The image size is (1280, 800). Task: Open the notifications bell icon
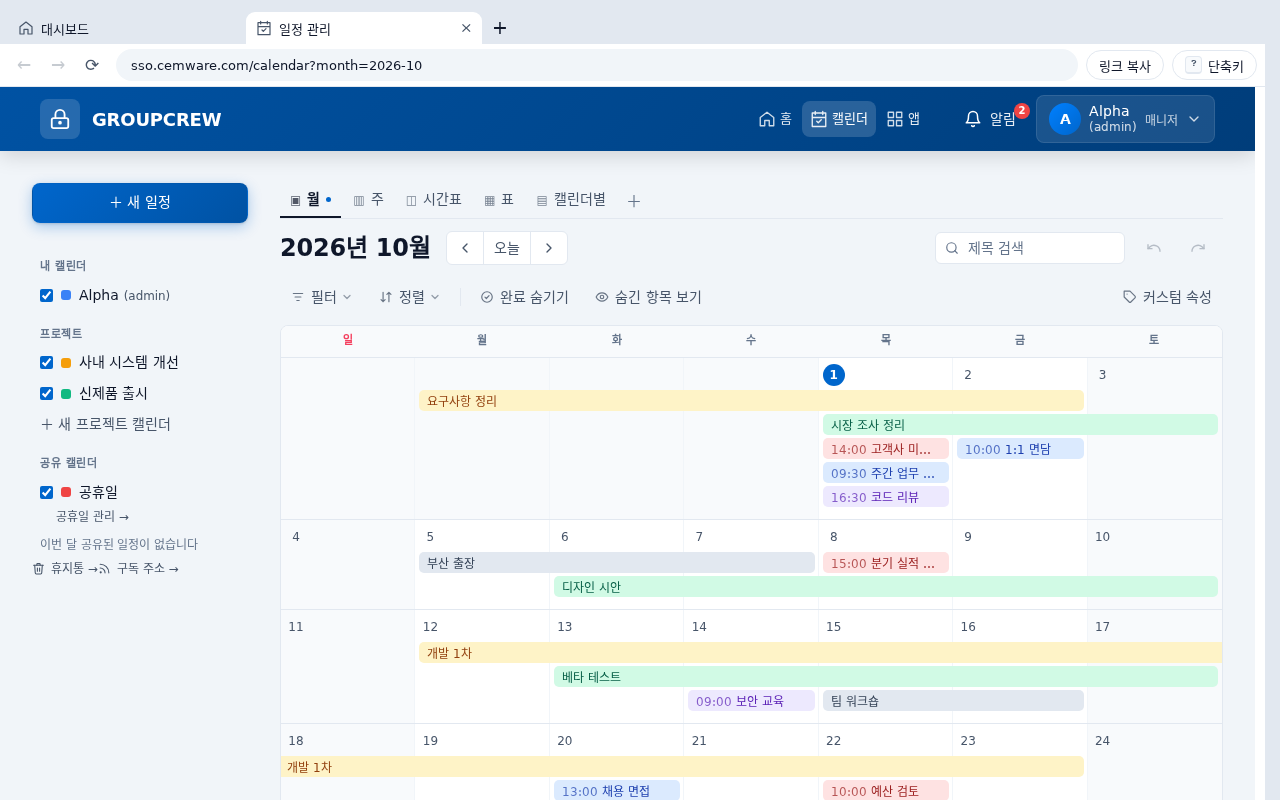click(x=973, y=119)
